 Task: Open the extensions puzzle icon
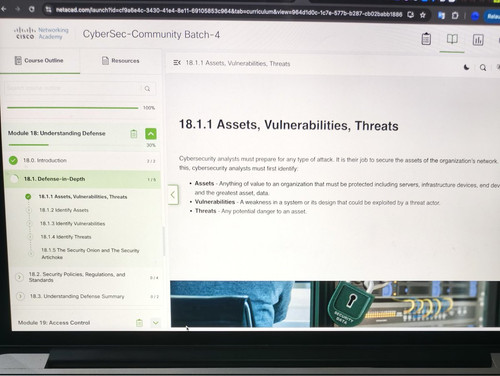[455, 15]
